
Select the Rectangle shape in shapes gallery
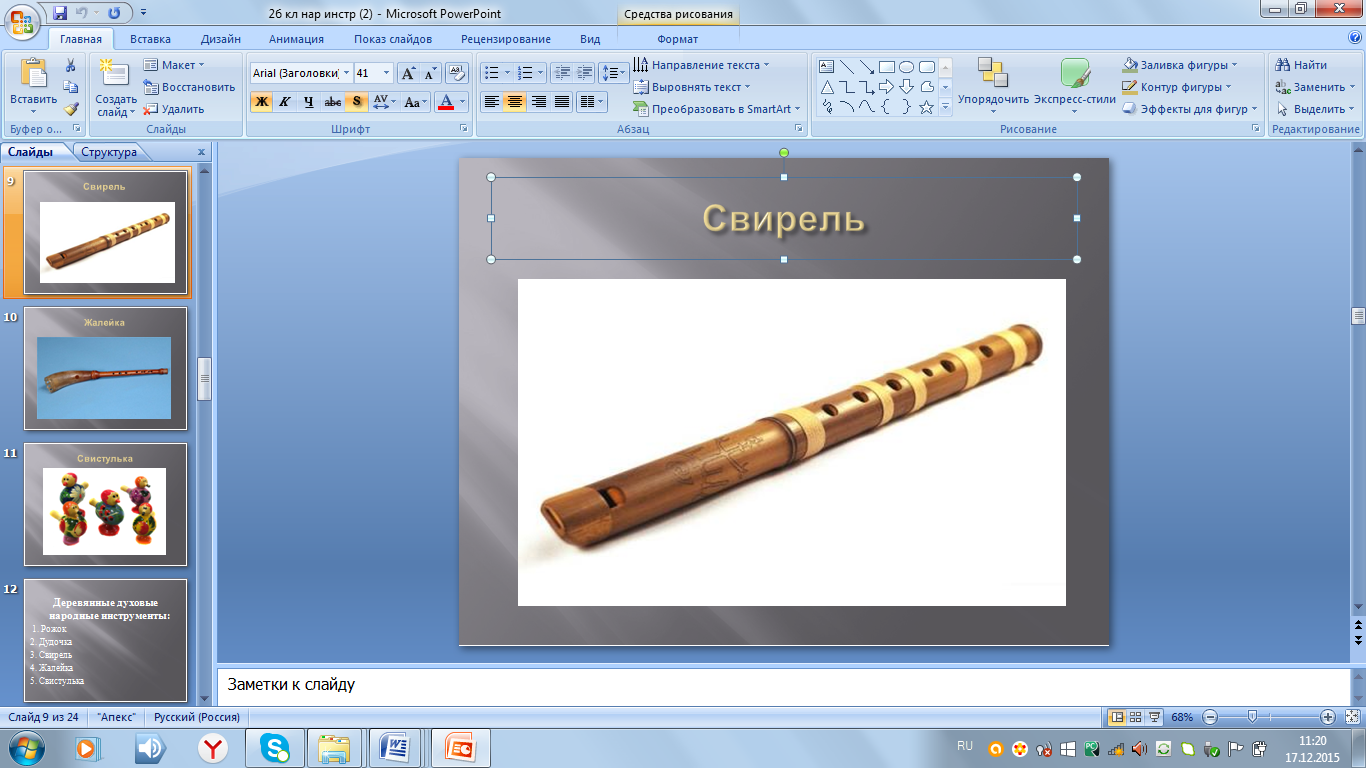coord(886,67)
